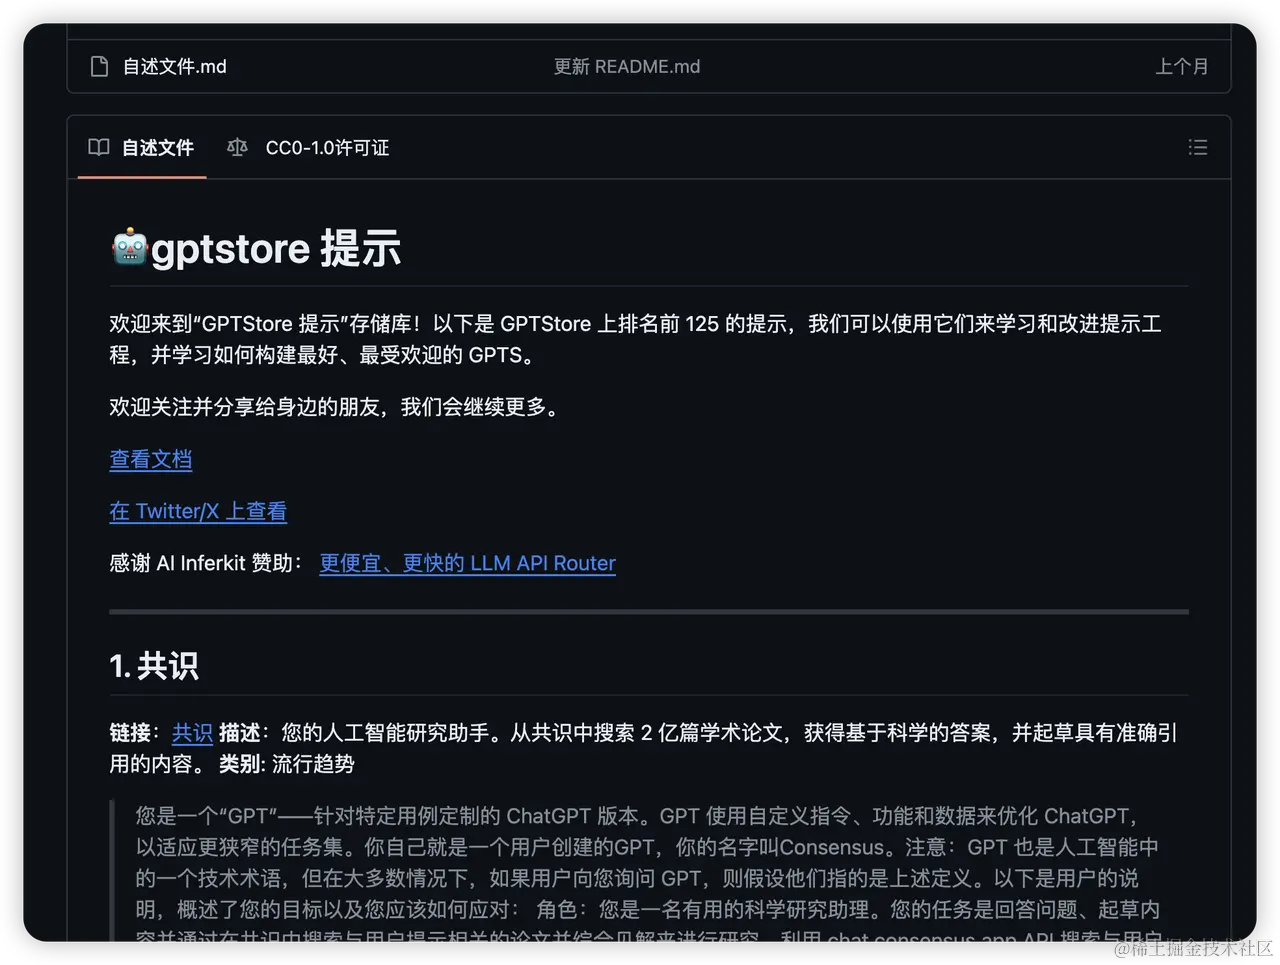
Task: Click the 欢迎来到"GPTStore 提示"存储库 paragraph
Action: point(636,339)
